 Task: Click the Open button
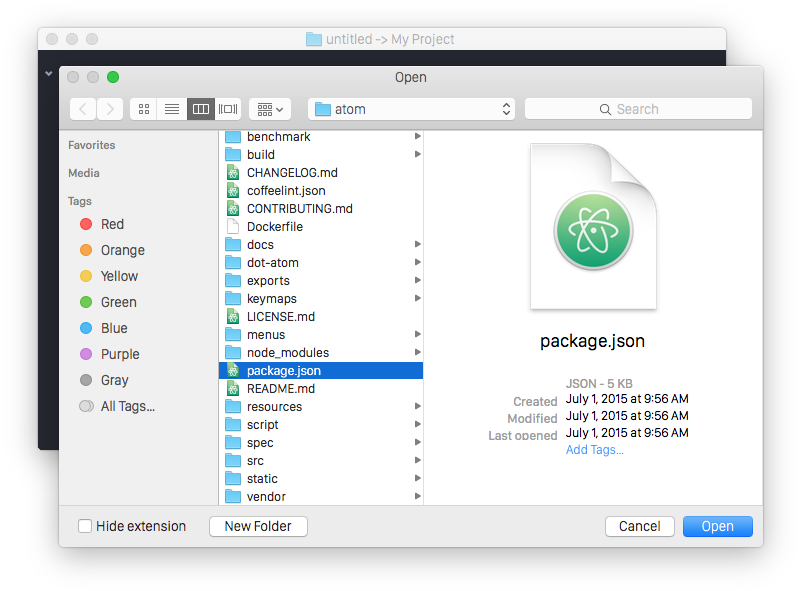(x=717, y=526)
